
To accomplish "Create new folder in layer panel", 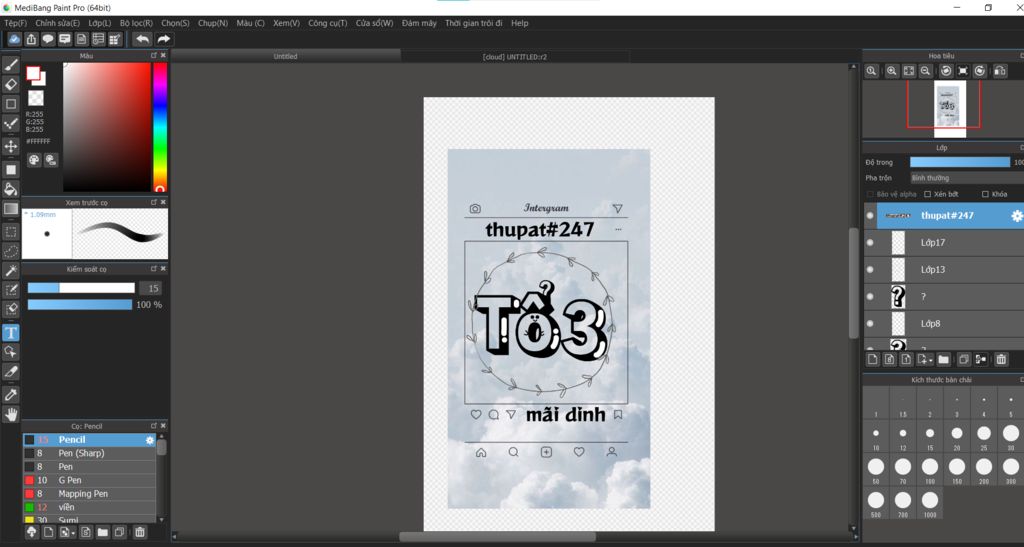I will 943,360.
